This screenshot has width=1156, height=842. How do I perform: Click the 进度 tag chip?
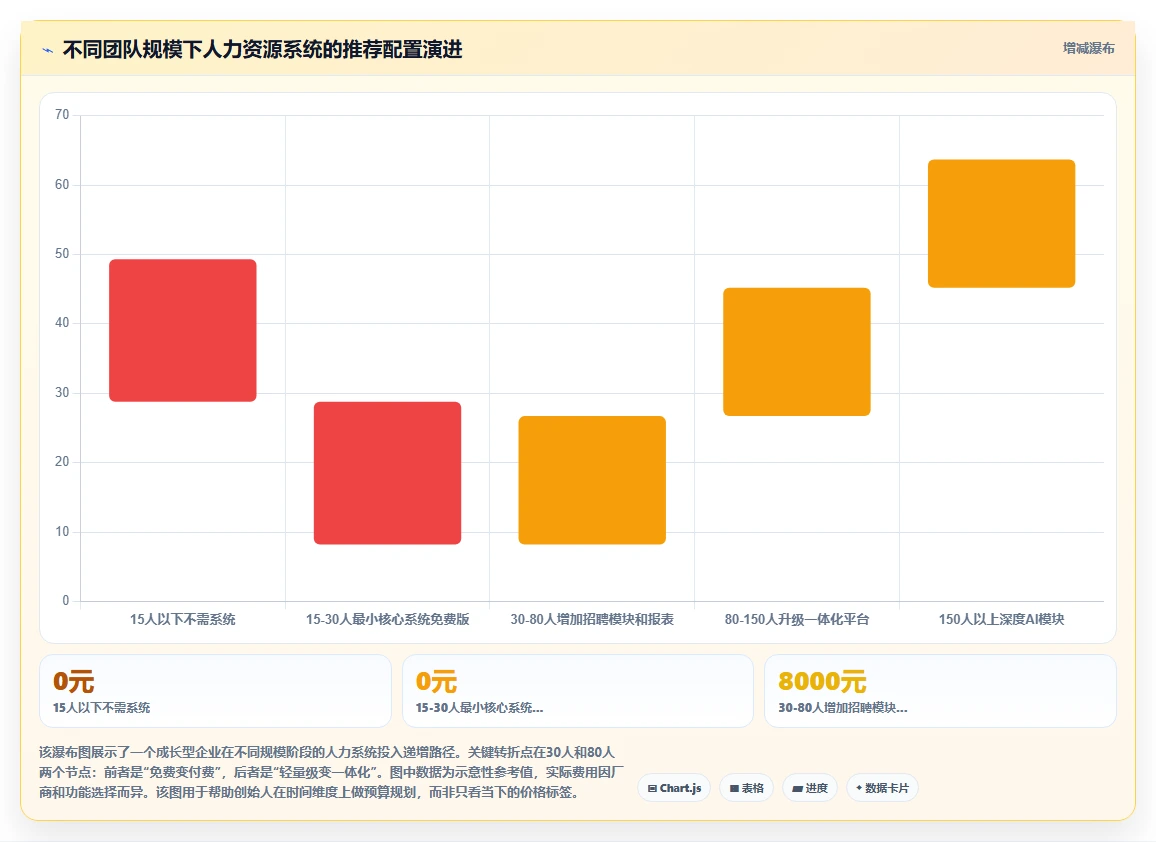click(x=809, y=788)
